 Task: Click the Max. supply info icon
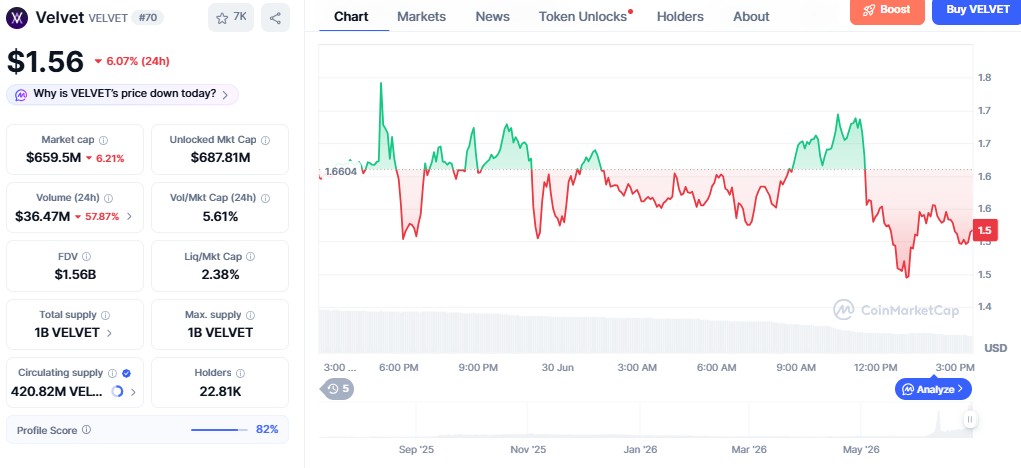click(x=251, y=314)
